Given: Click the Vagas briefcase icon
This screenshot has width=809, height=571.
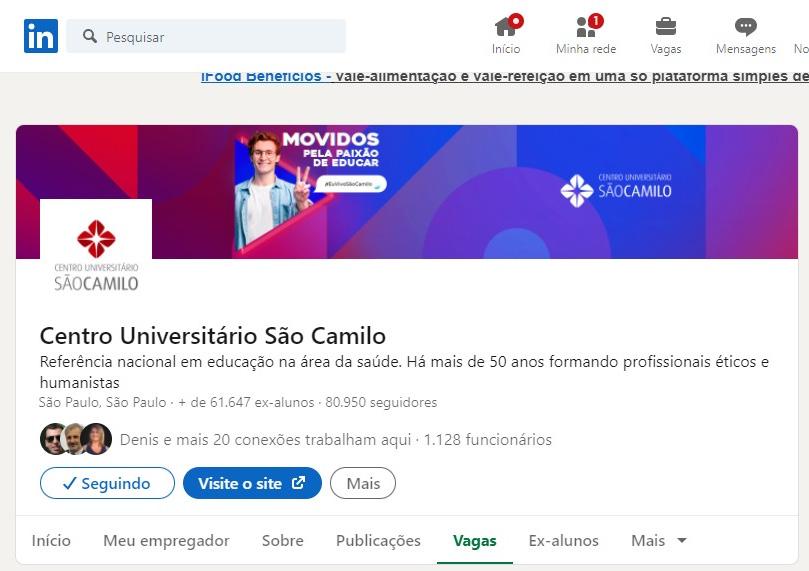Looking at the screenshot, I should click(x=666, y=26).
